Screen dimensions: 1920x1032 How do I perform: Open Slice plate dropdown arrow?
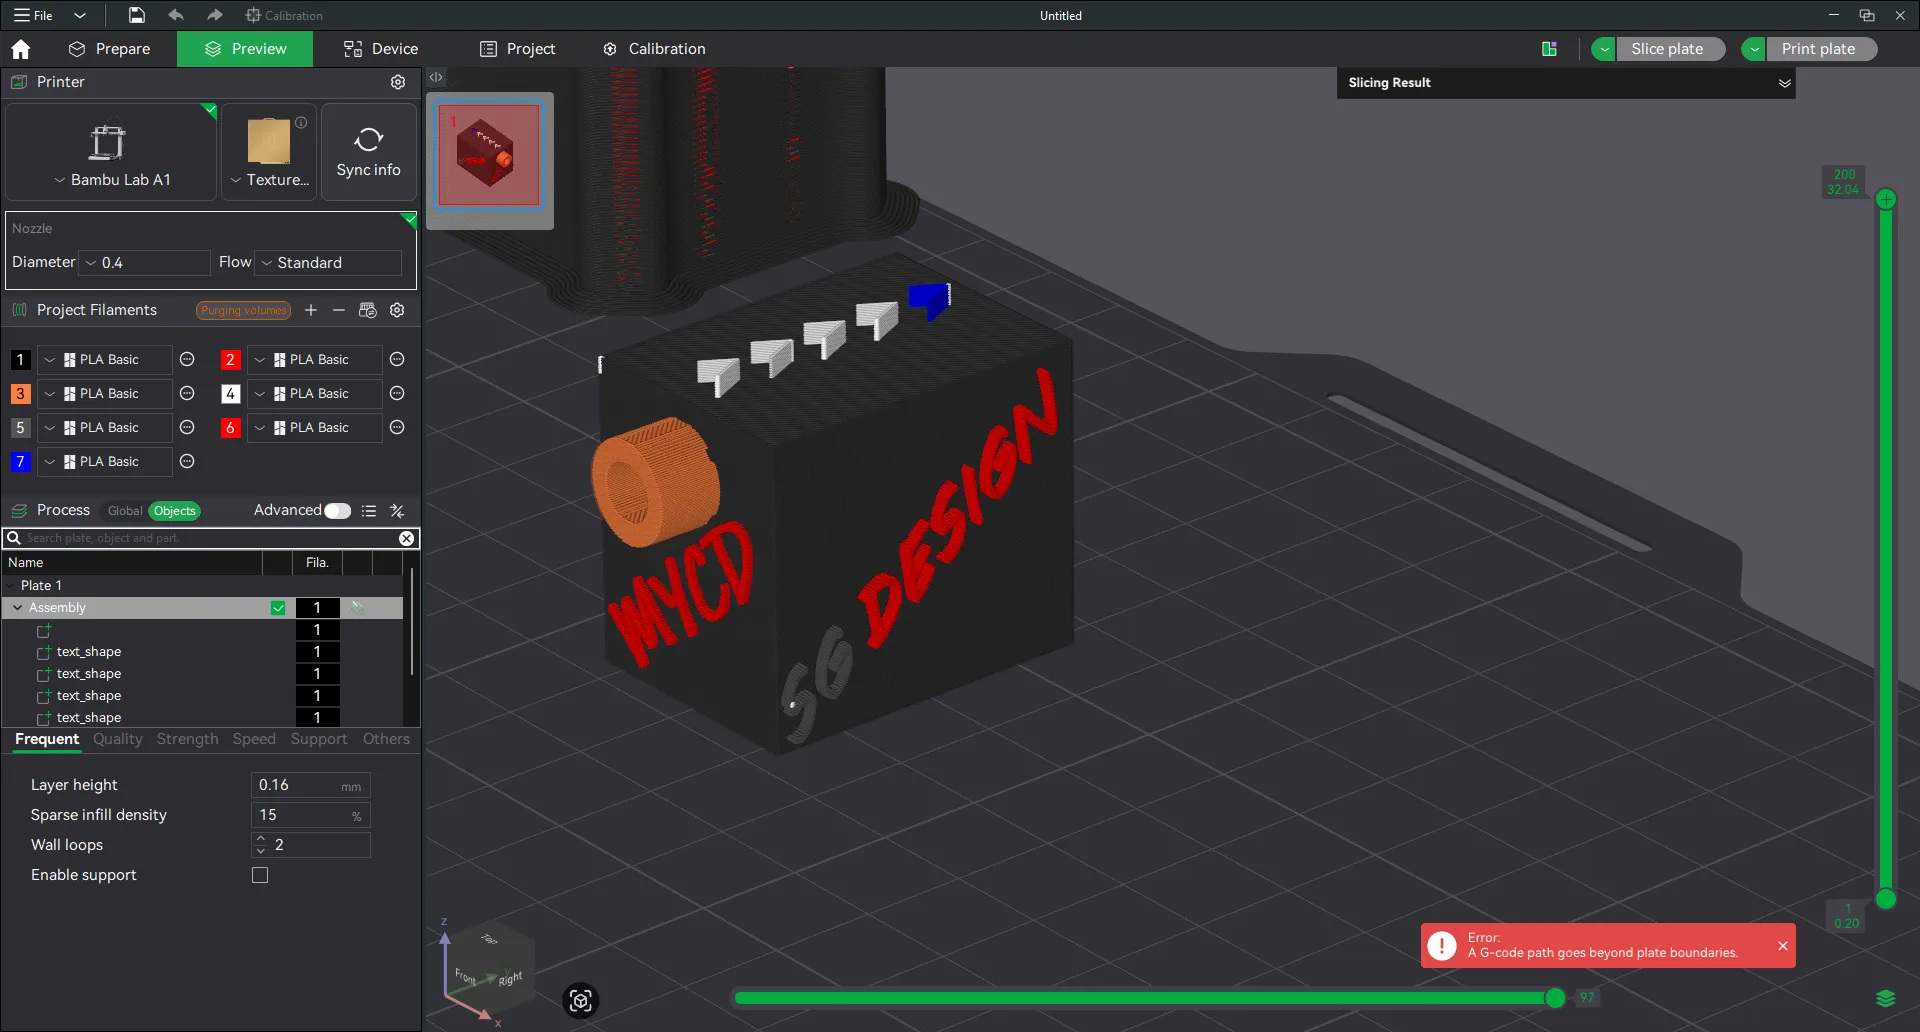coord(1604,49)
